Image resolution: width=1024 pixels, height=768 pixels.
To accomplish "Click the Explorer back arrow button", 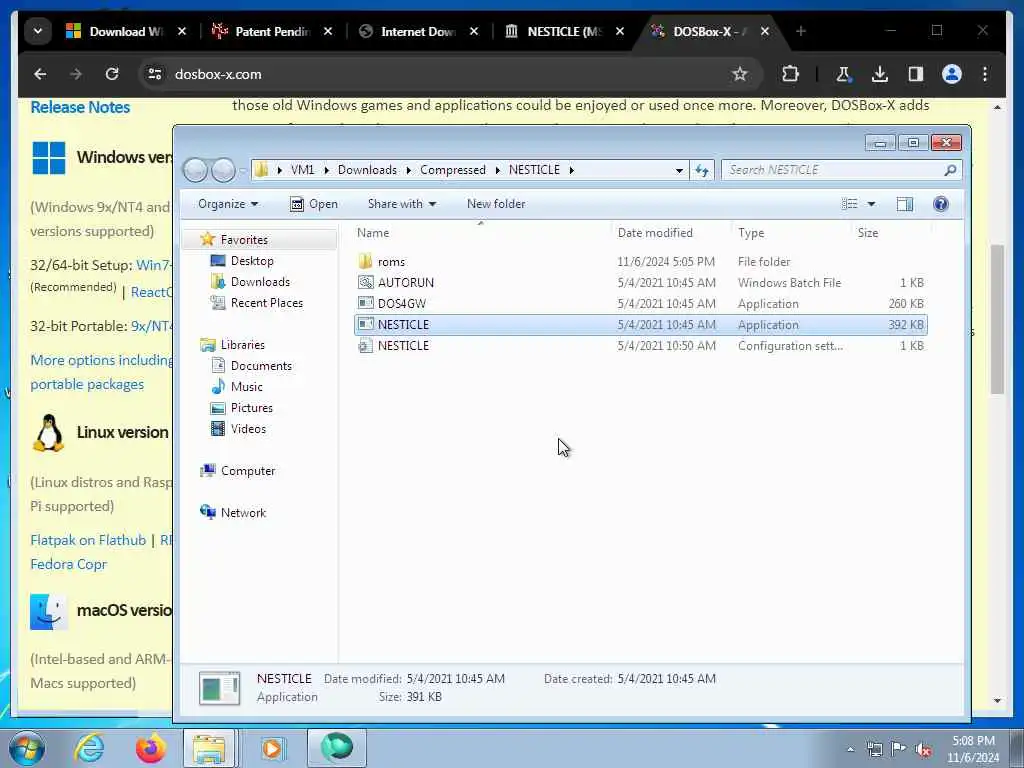I will pyautogui.click(x=195, y=170).
